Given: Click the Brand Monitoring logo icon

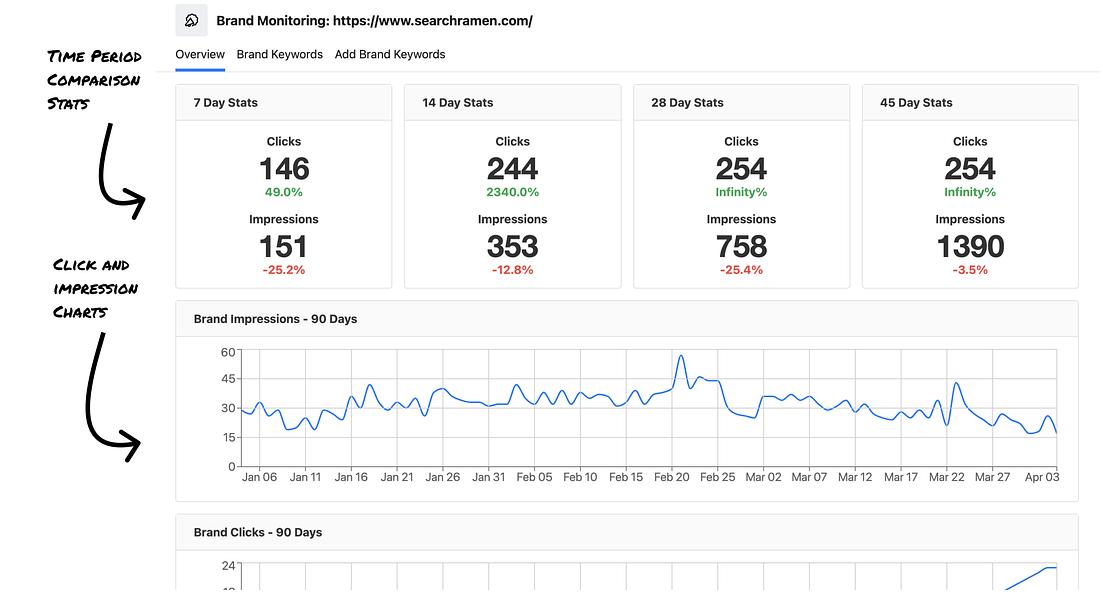Looking at the screenshot, I should click(191, 20).
